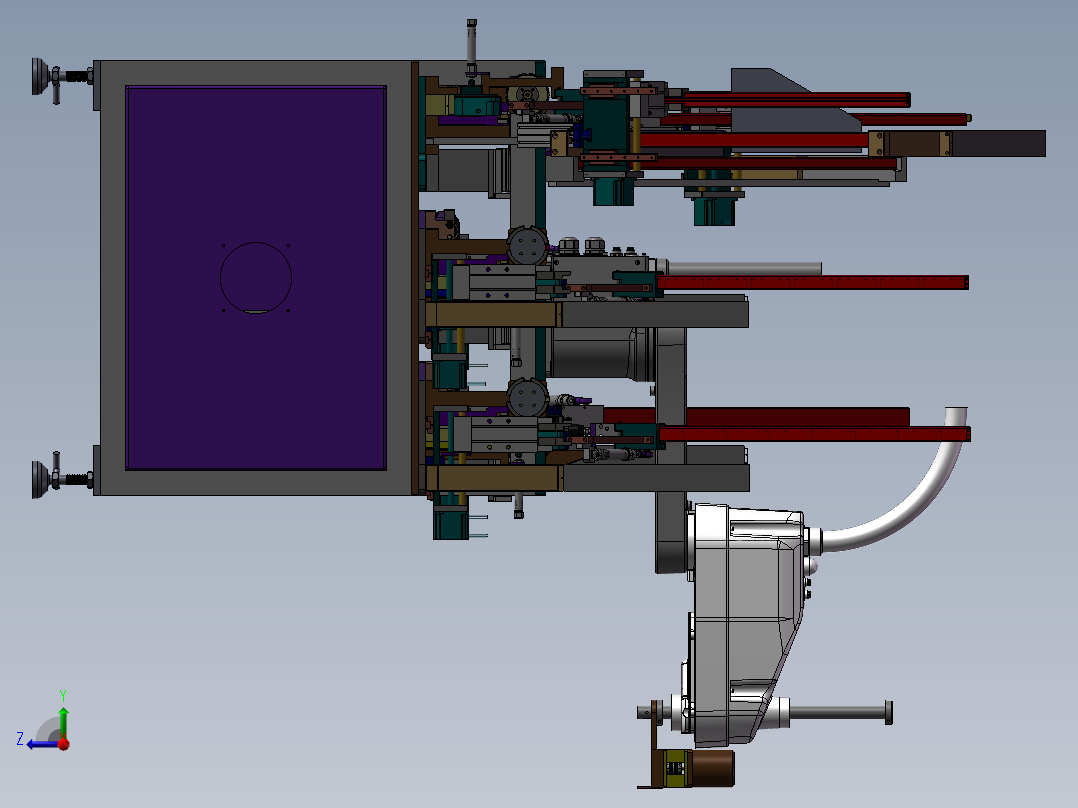Screen dimensions: 1078x808
Task: Select the dark gray sloped bracket at the top right
Action: pos(794,100)
